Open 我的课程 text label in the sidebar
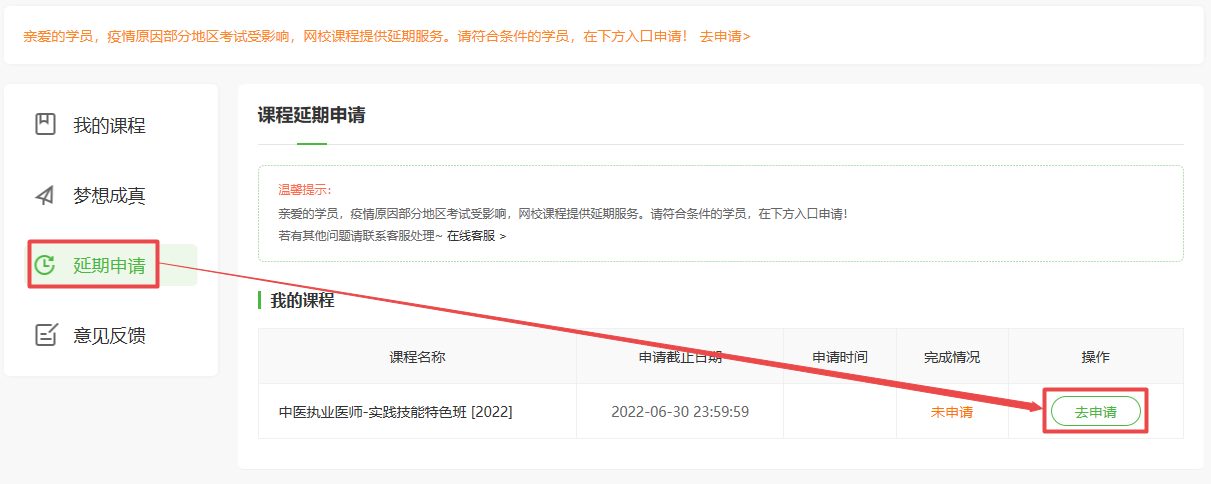Screen dimensions: 1211x484 [109, 125]
